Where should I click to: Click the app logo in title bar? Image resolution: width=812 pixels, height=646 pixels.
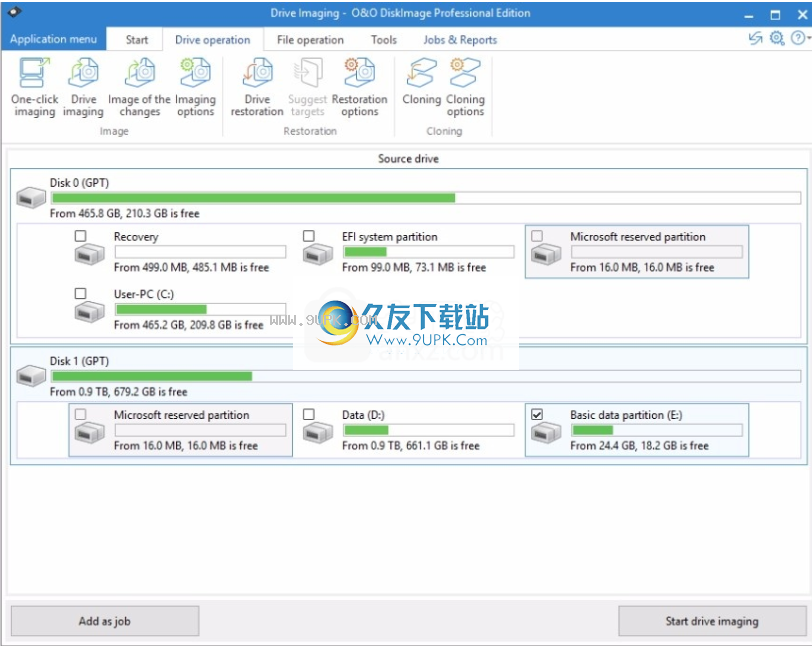click(x=14, y=11)
